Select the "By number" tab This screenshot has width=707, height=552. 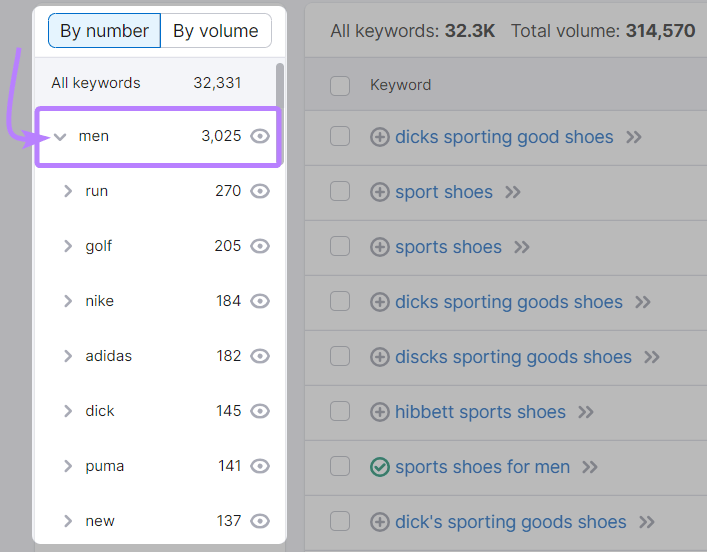pyautogui.click(x=104, y=31)
